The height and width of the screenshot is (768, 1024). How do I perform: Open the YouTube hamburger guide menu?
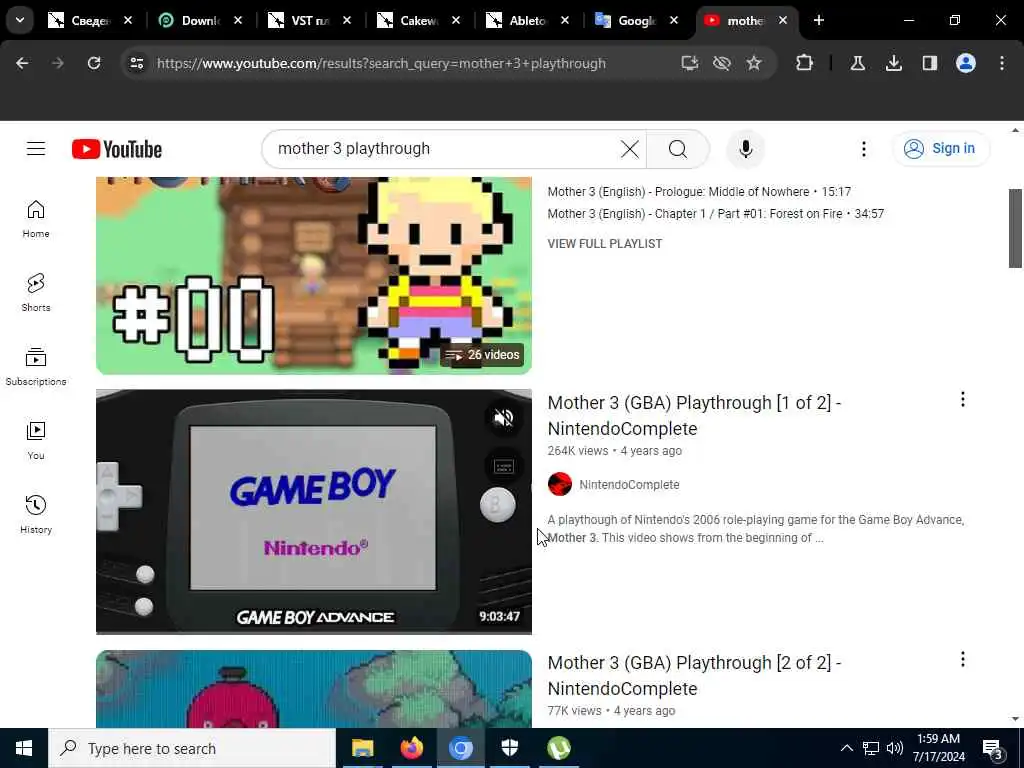click(x=36, y=149)
